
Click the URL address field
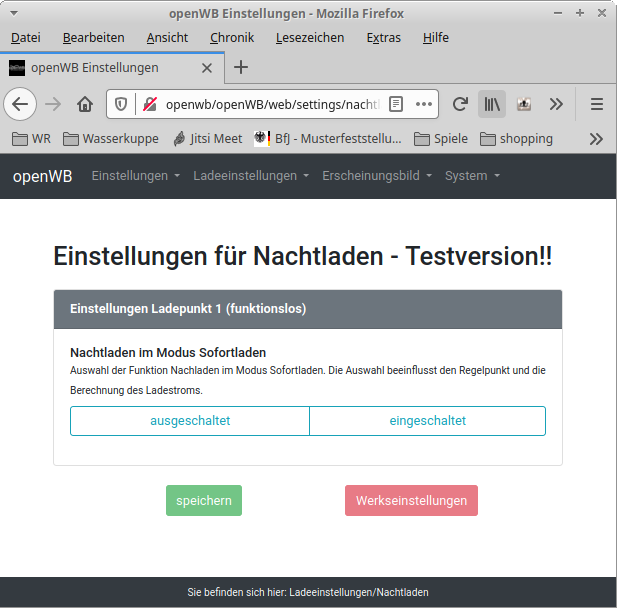272,104
